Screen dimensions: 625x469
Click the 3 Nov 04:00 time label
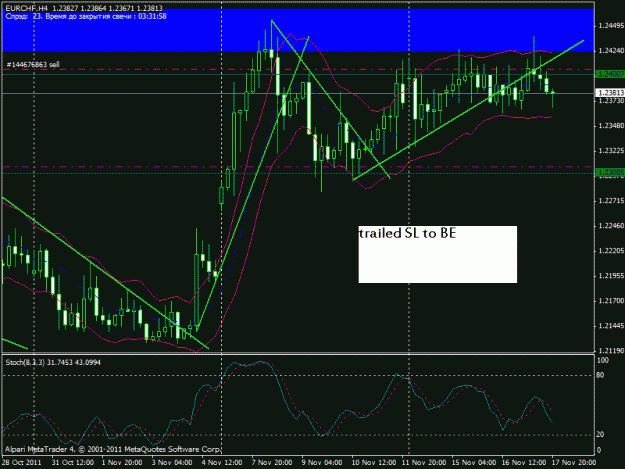pos(172,463)
